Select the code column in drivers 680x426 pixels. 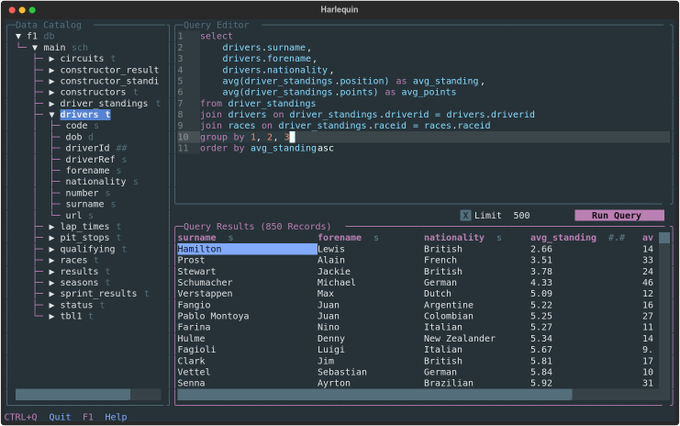pos(77,126)
